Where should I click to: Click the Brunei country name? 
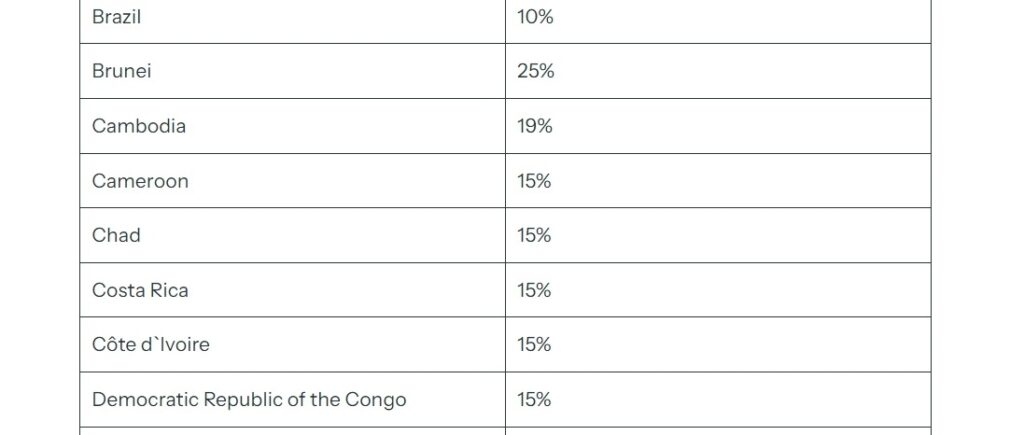(x=121, y=72)
